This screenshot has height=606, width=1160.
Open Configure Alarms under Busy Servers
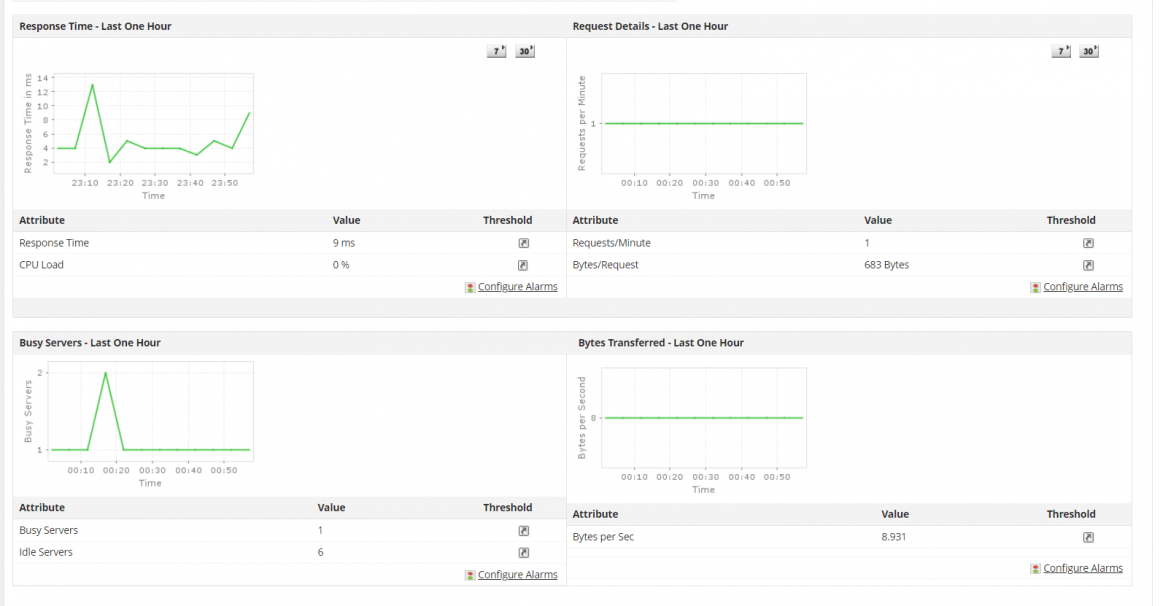[x=517, y=574]
